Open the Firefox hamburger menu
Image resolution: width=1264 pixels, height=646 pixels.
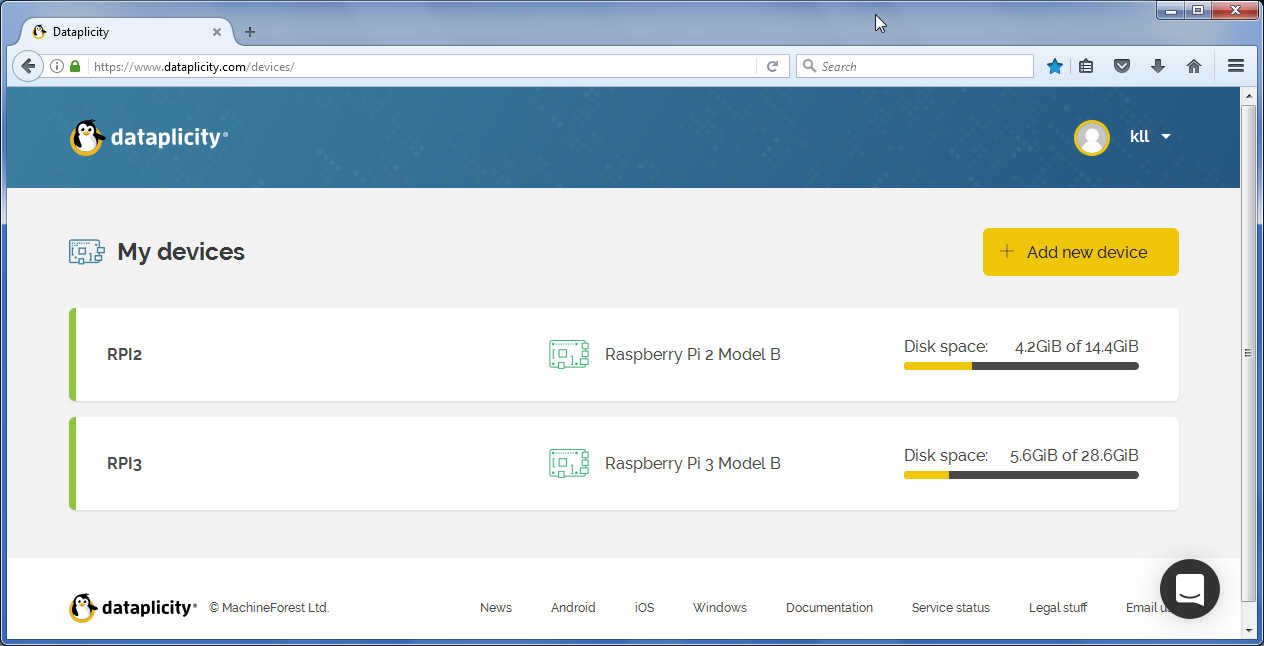coord(1235,66)
